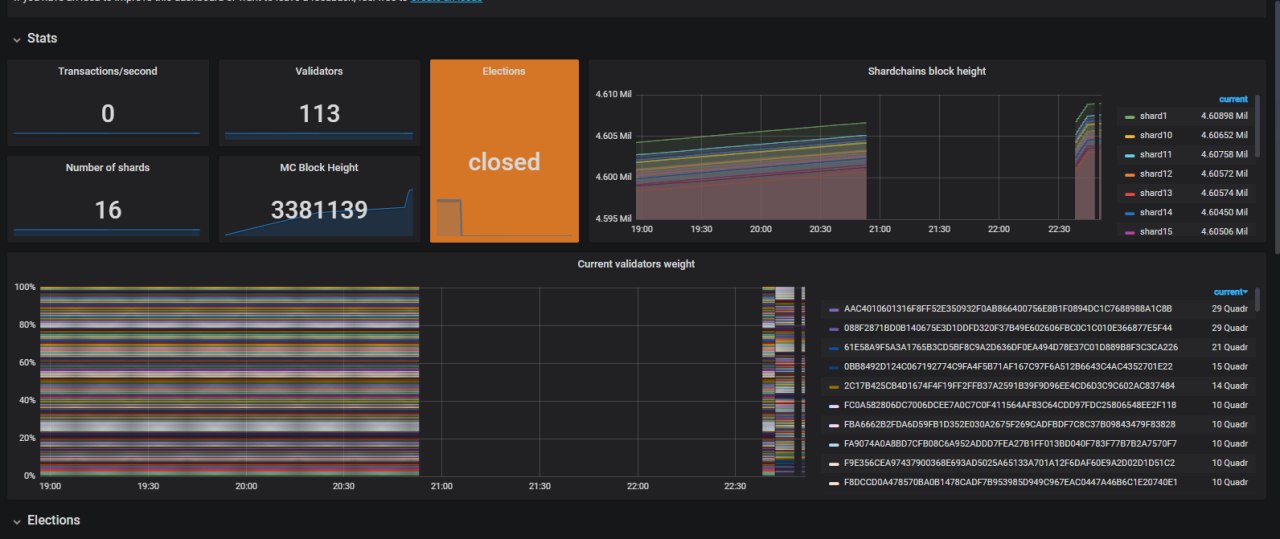Viewport: 1280px width, 539px height.
Task: Select validator FBA6662B2FDA6D59FB1D legend entry
Action: 1009,424
